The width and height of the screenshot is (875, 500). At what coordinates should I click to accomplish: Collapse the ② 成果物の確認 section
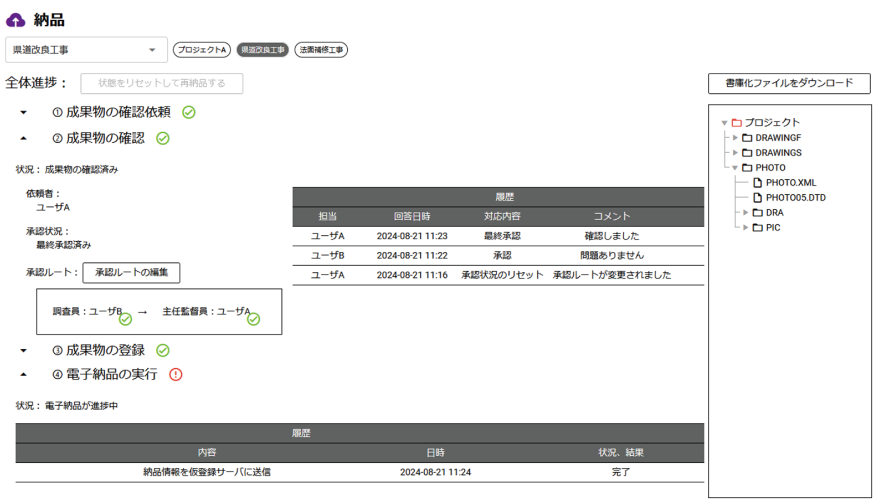pyautogui.click(x=24, y=139)
